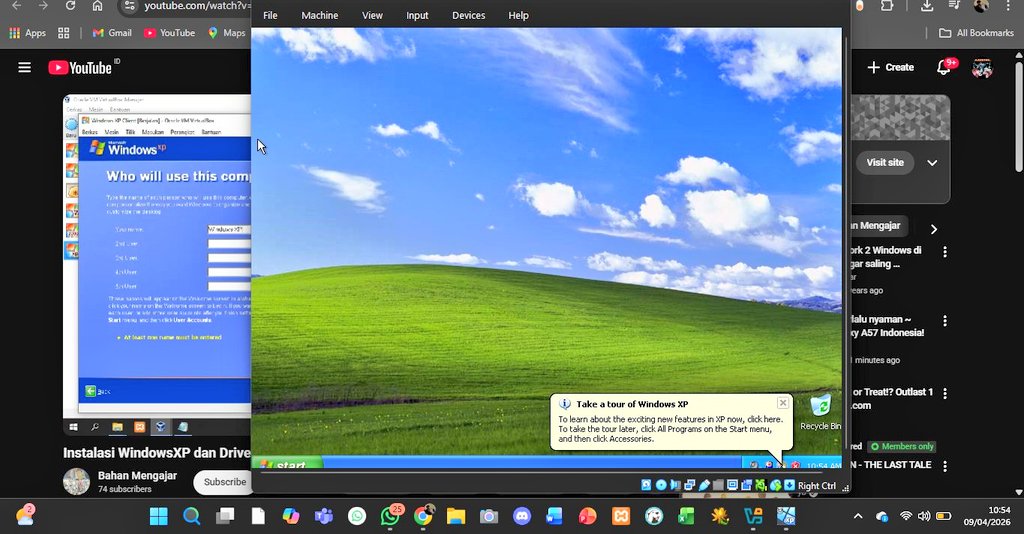The height and width of the screenshot is (534, 1024).
Task: Click Chrome back arrow
Action: (17, 6)
